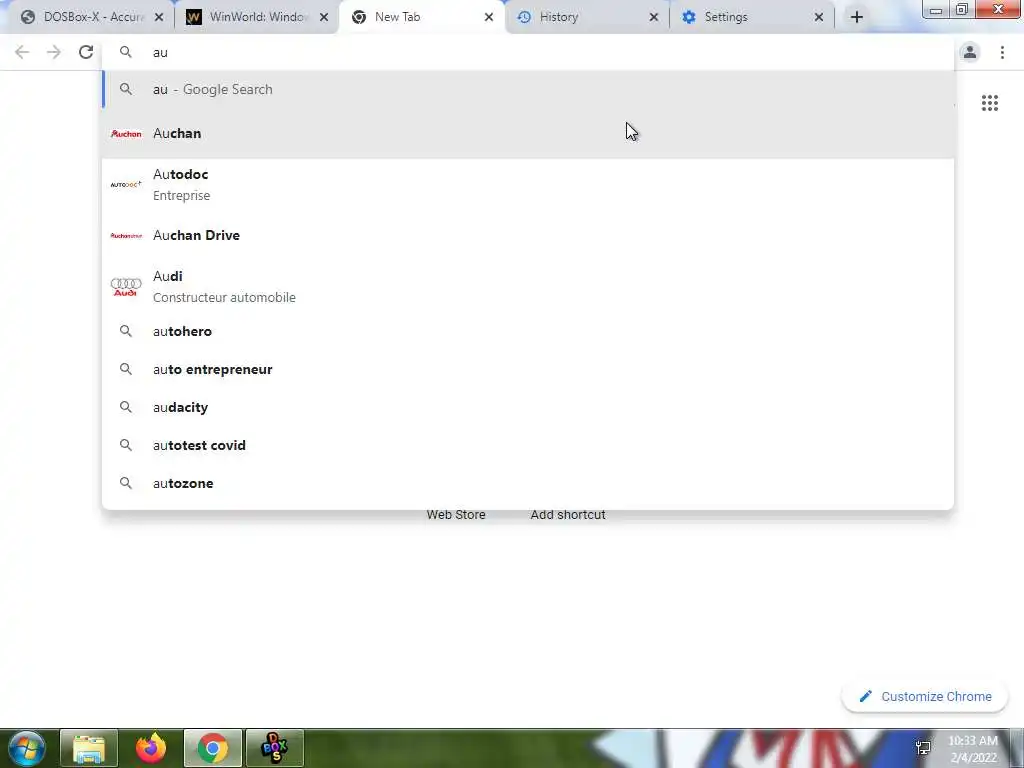Reload the current page
The width and height of the screenshot is (1024, 768).
(86, 52)
